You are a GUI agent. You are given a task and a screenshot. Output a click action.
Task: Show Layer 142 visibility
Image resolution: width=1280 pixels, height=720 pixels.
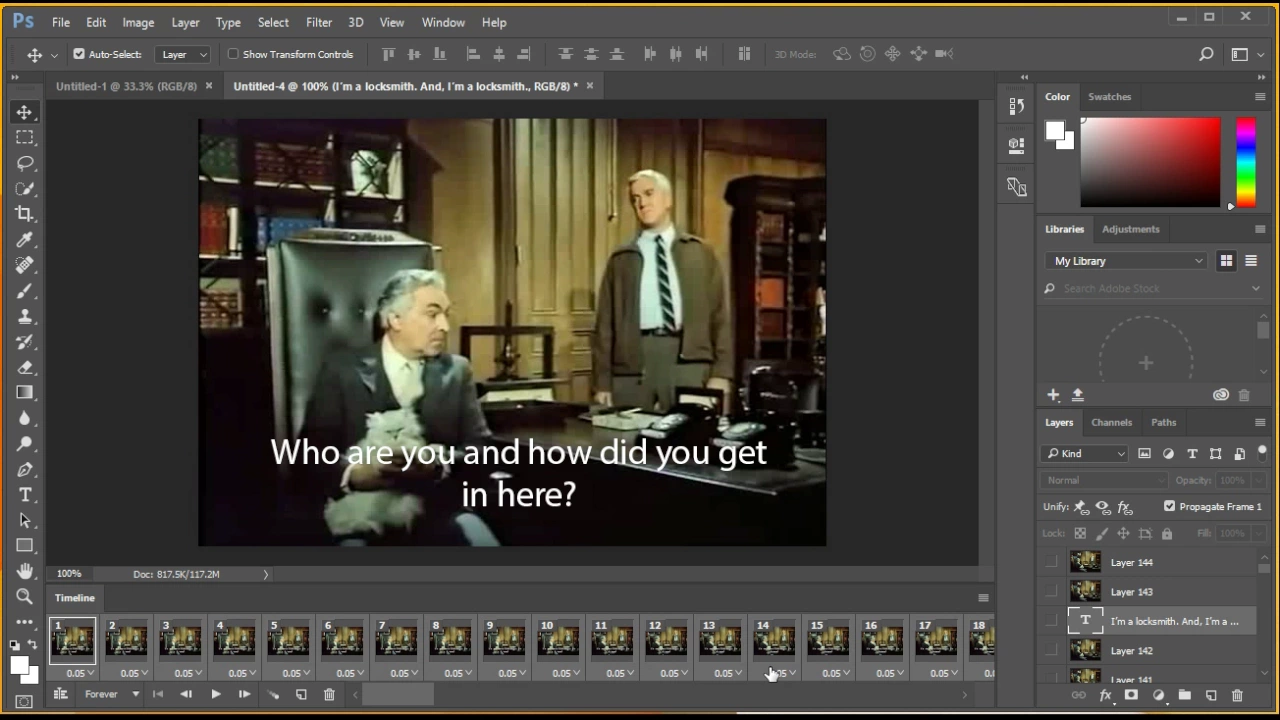tap(1051, 651)
